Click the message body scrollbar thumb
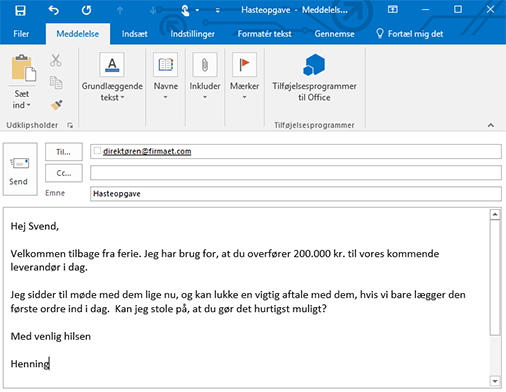This screenshot has width=506, height=392. [495, 277]
